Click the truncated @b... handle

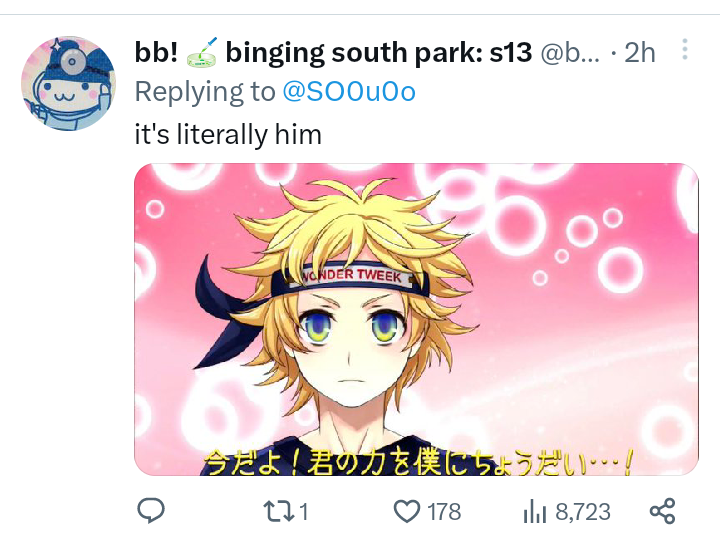(570, 53)
